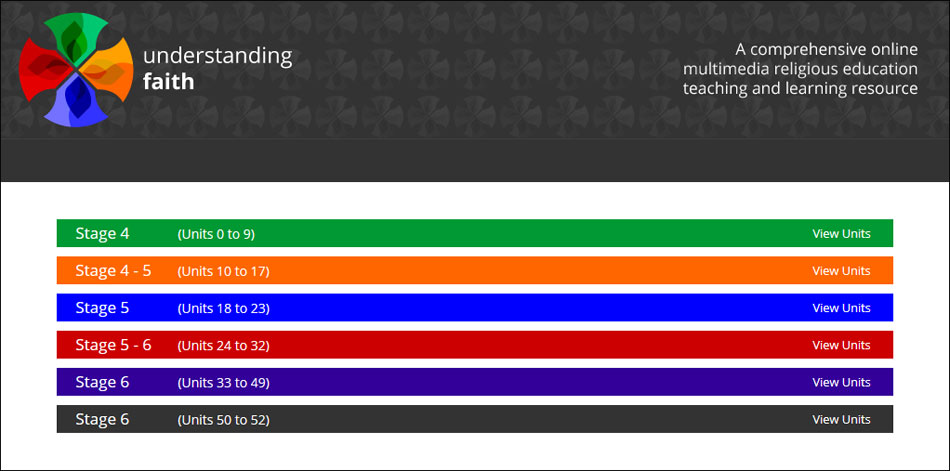View Units for Stage 5 blue bar
The image size is (950, 471).
coord(841,308)
